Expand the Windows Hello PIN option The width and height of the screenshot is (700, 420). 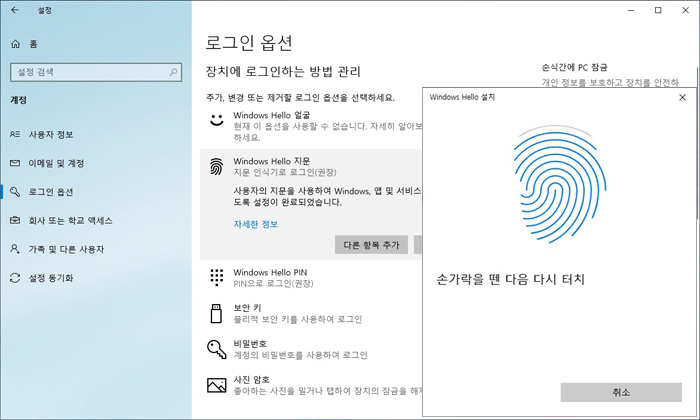311,277
